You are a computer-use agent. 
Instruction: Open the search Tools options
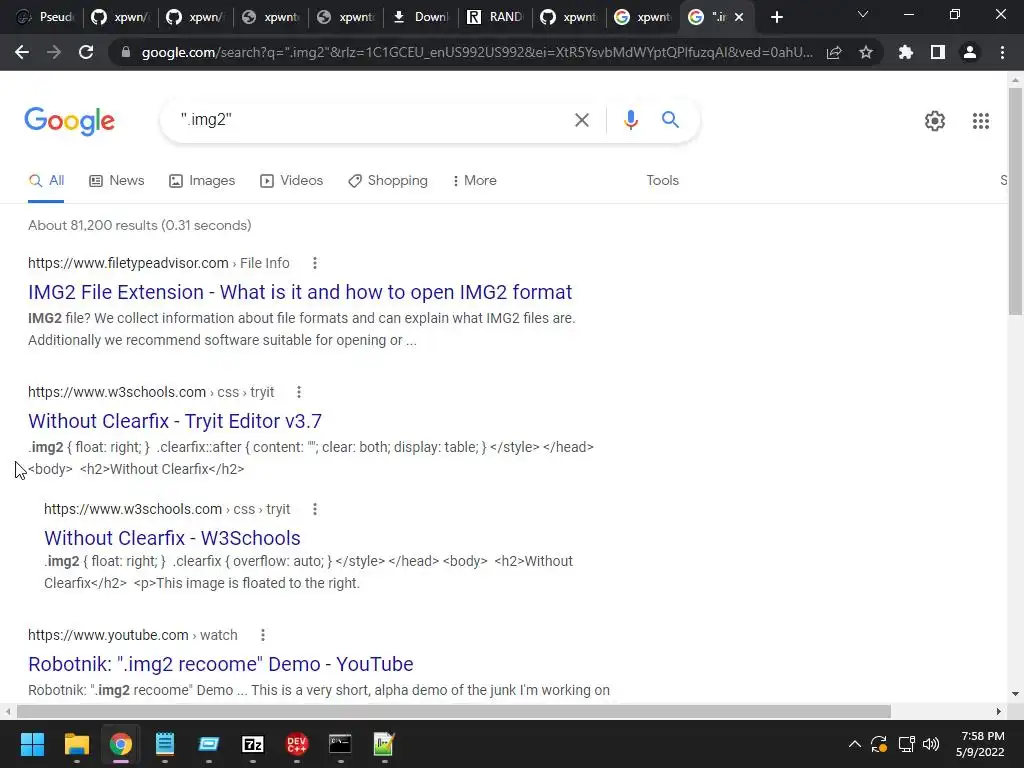(662, 181)
